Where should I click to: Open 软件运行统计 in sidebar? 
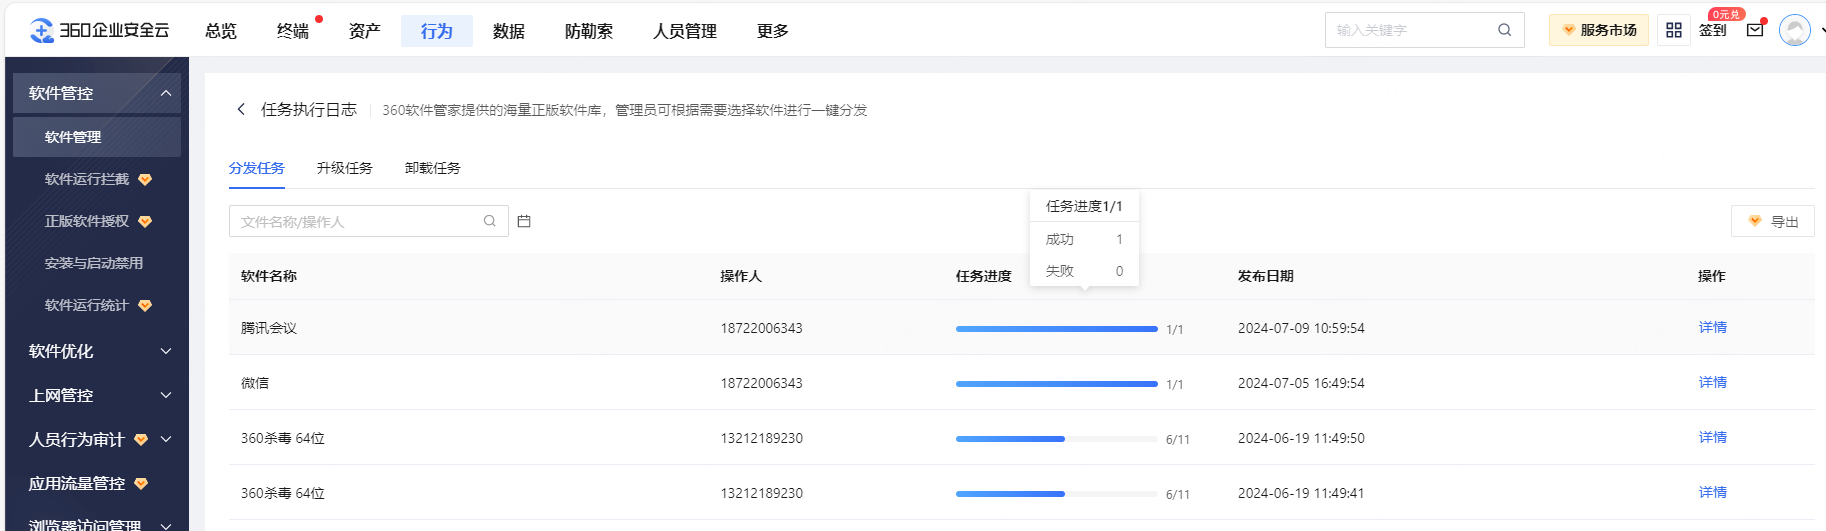point(87,305)
